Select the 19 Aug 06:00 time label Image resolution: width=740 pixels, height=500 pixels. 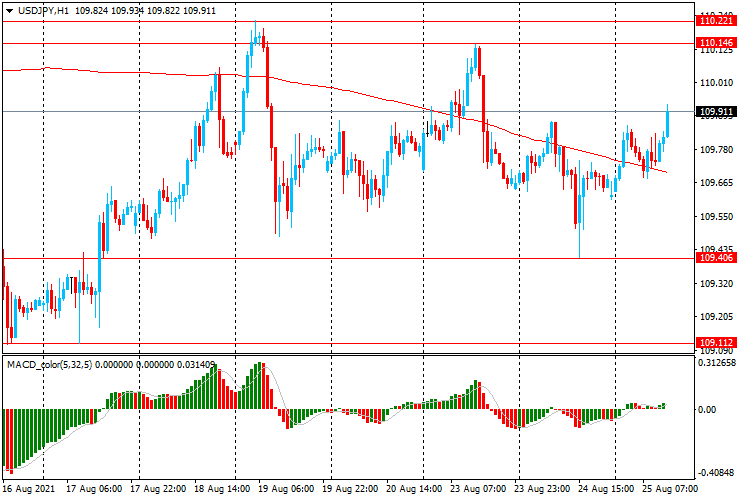[286, 488]
